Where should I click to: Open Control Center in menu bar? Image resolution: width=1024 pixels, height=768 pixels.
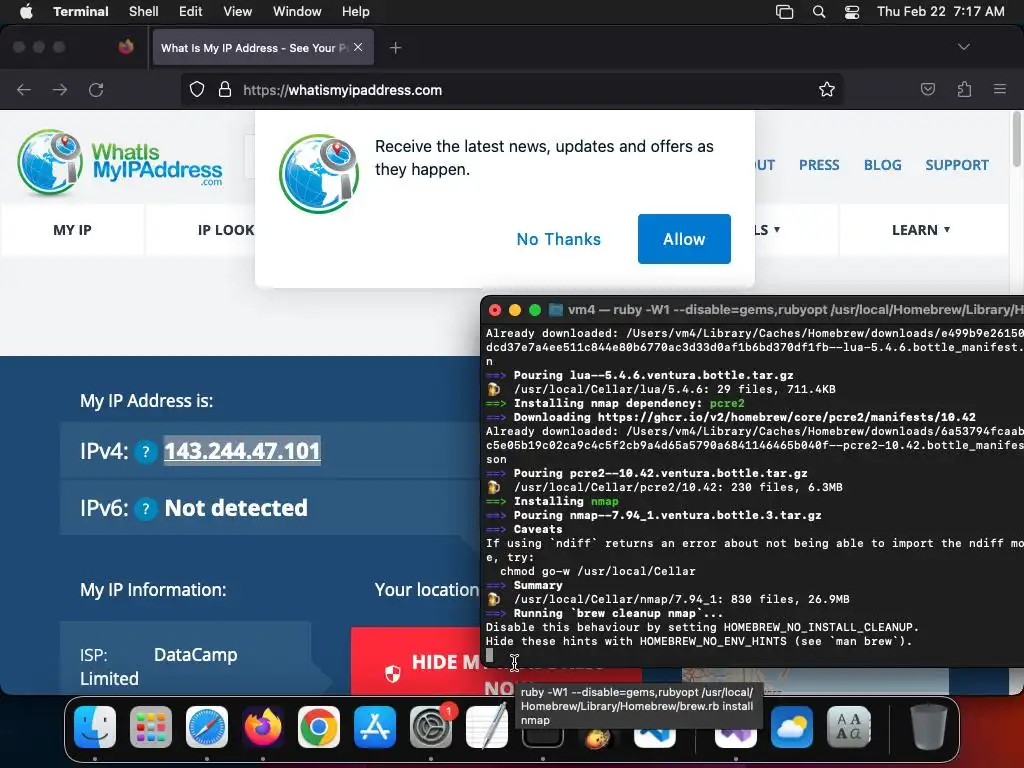pos(852,11)
